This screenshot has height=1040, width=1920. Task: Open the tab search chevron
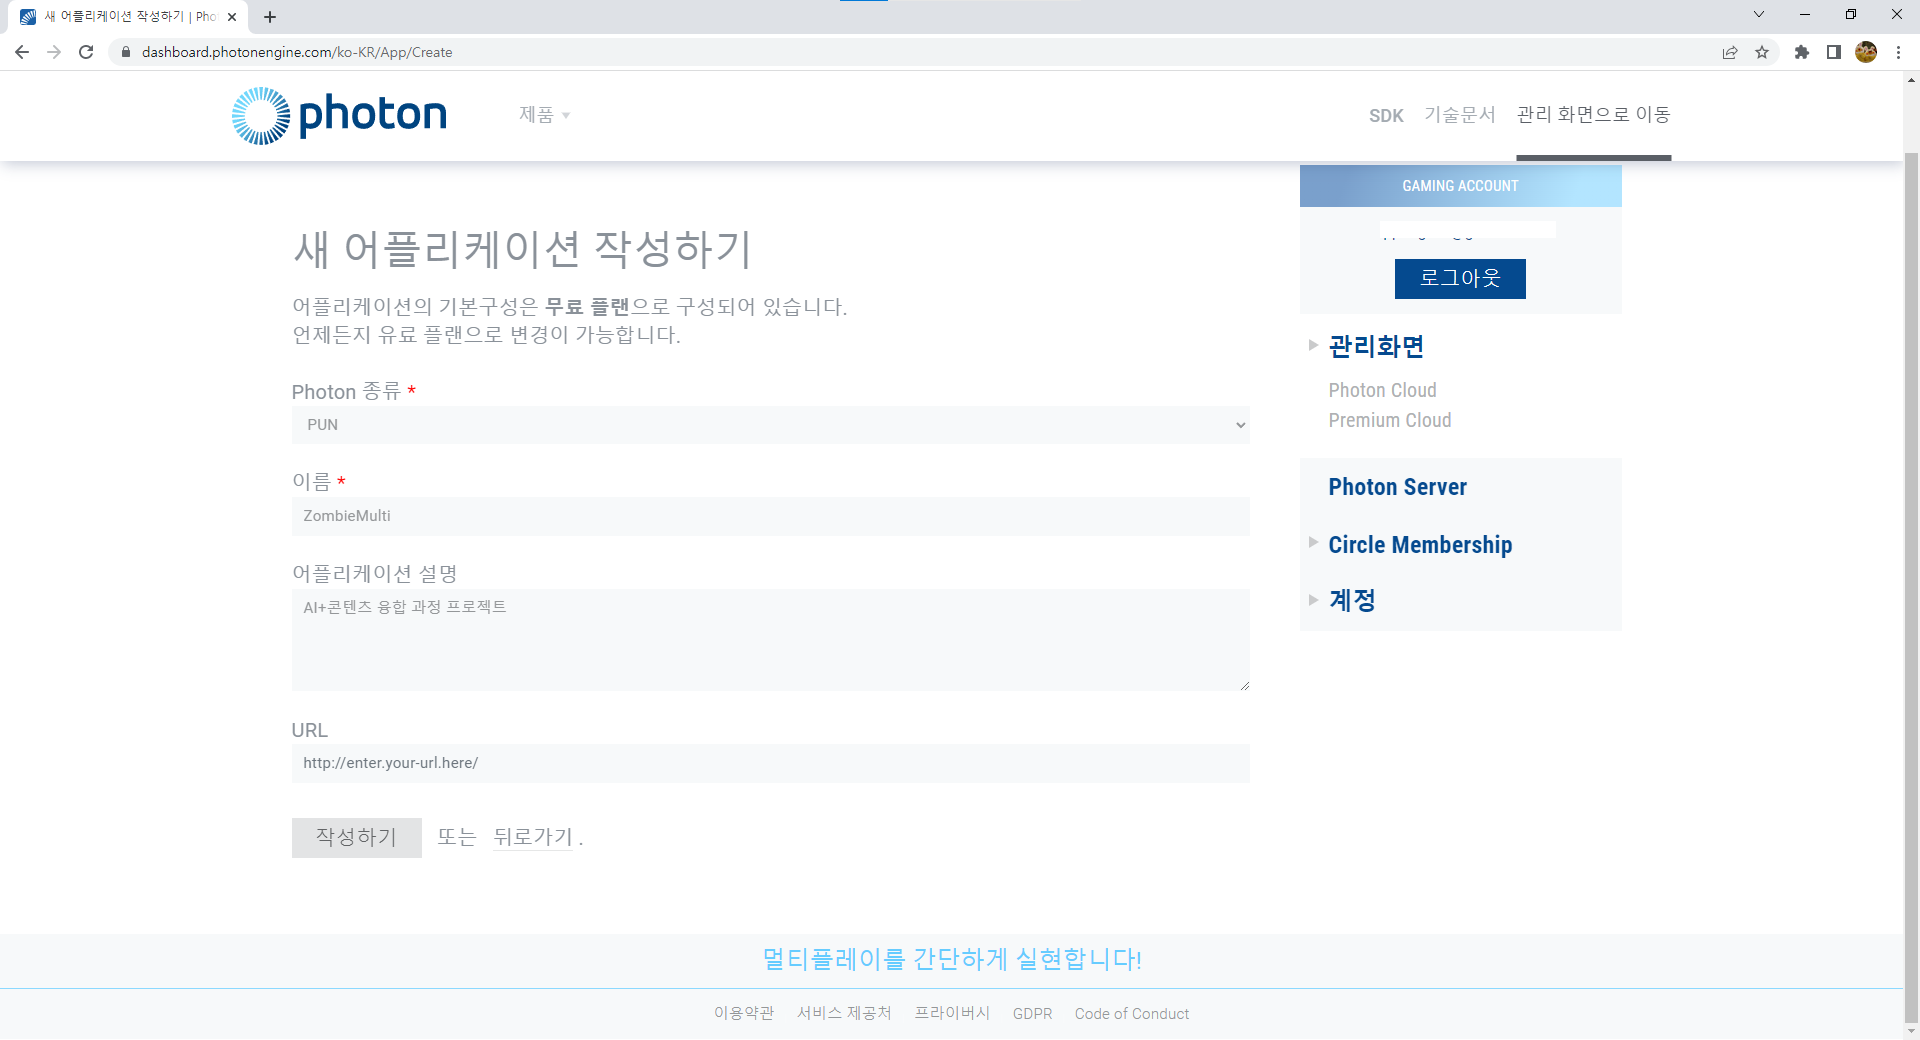[1759, 14]
